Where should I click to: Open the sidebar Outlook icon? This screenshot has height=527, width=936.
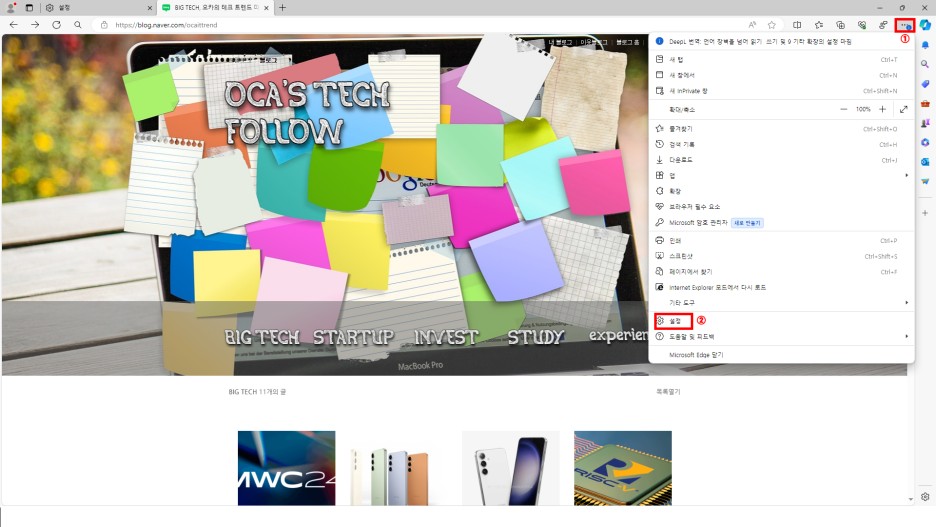(x=925, y=162)
